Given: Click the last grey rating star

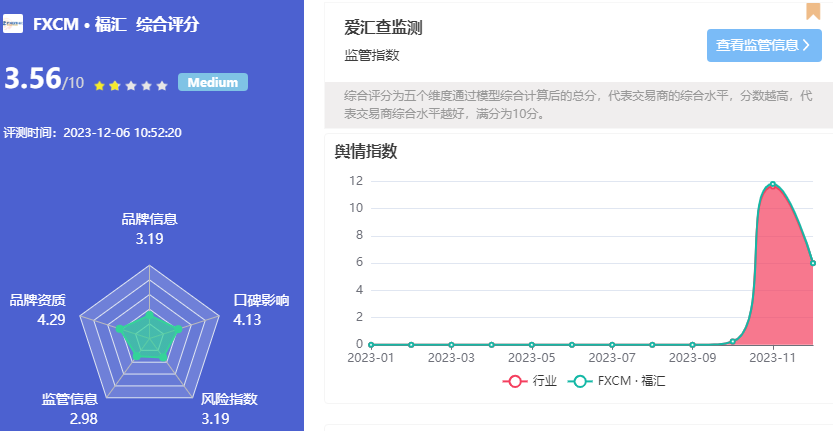Looking at the screenshot, I should 162,86.
